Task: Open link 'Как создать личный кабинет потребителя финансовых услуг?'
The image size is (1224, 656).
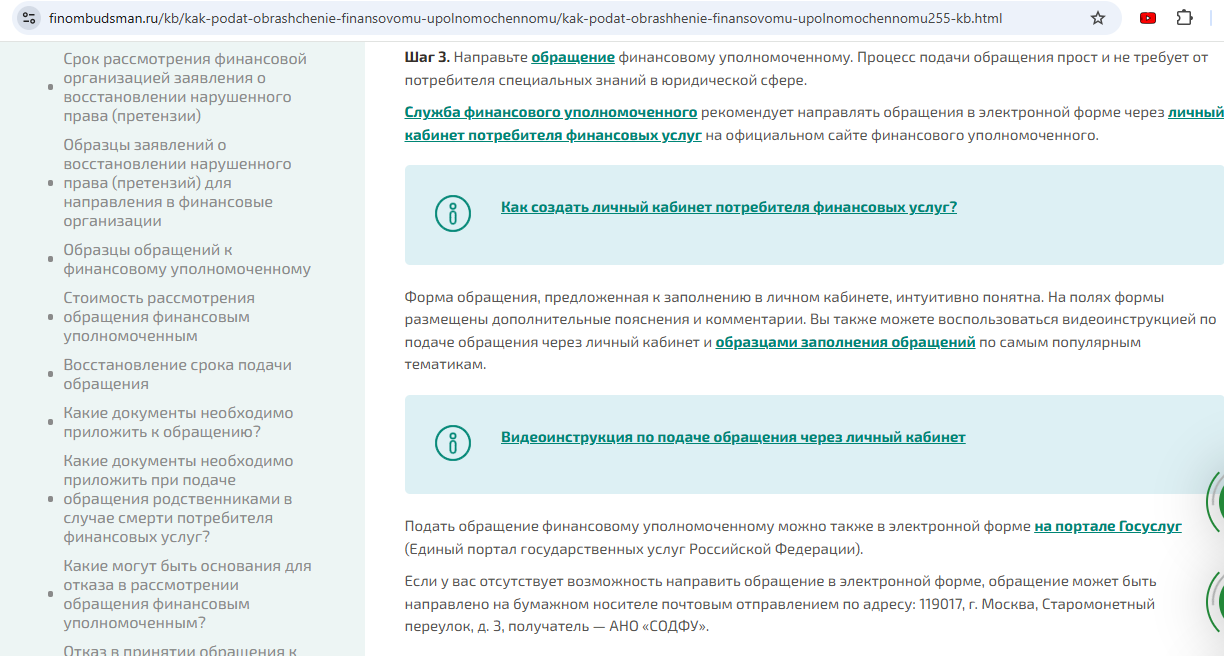Action: pos(728,207)
